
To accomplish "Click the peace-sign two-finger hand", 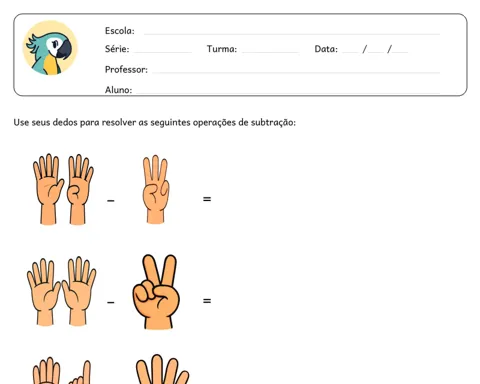I will [156, 292].
